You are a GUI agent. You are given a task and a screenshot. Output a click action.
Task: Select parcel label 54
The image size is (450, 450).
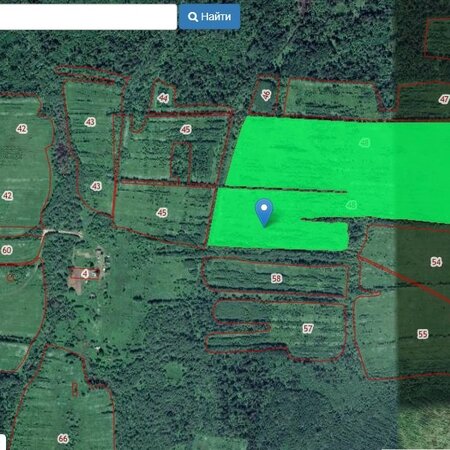click(436, 262)
